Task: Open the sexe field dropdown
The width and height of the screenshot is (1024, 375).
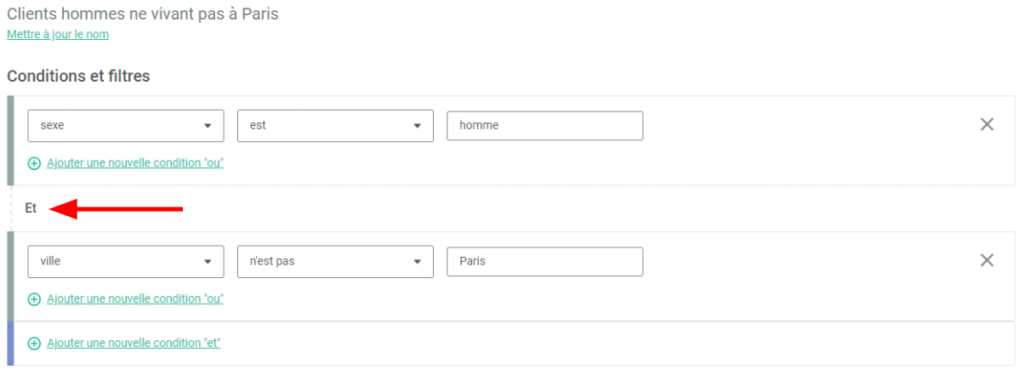Action: pyautogui.click(x=126, y=125)
